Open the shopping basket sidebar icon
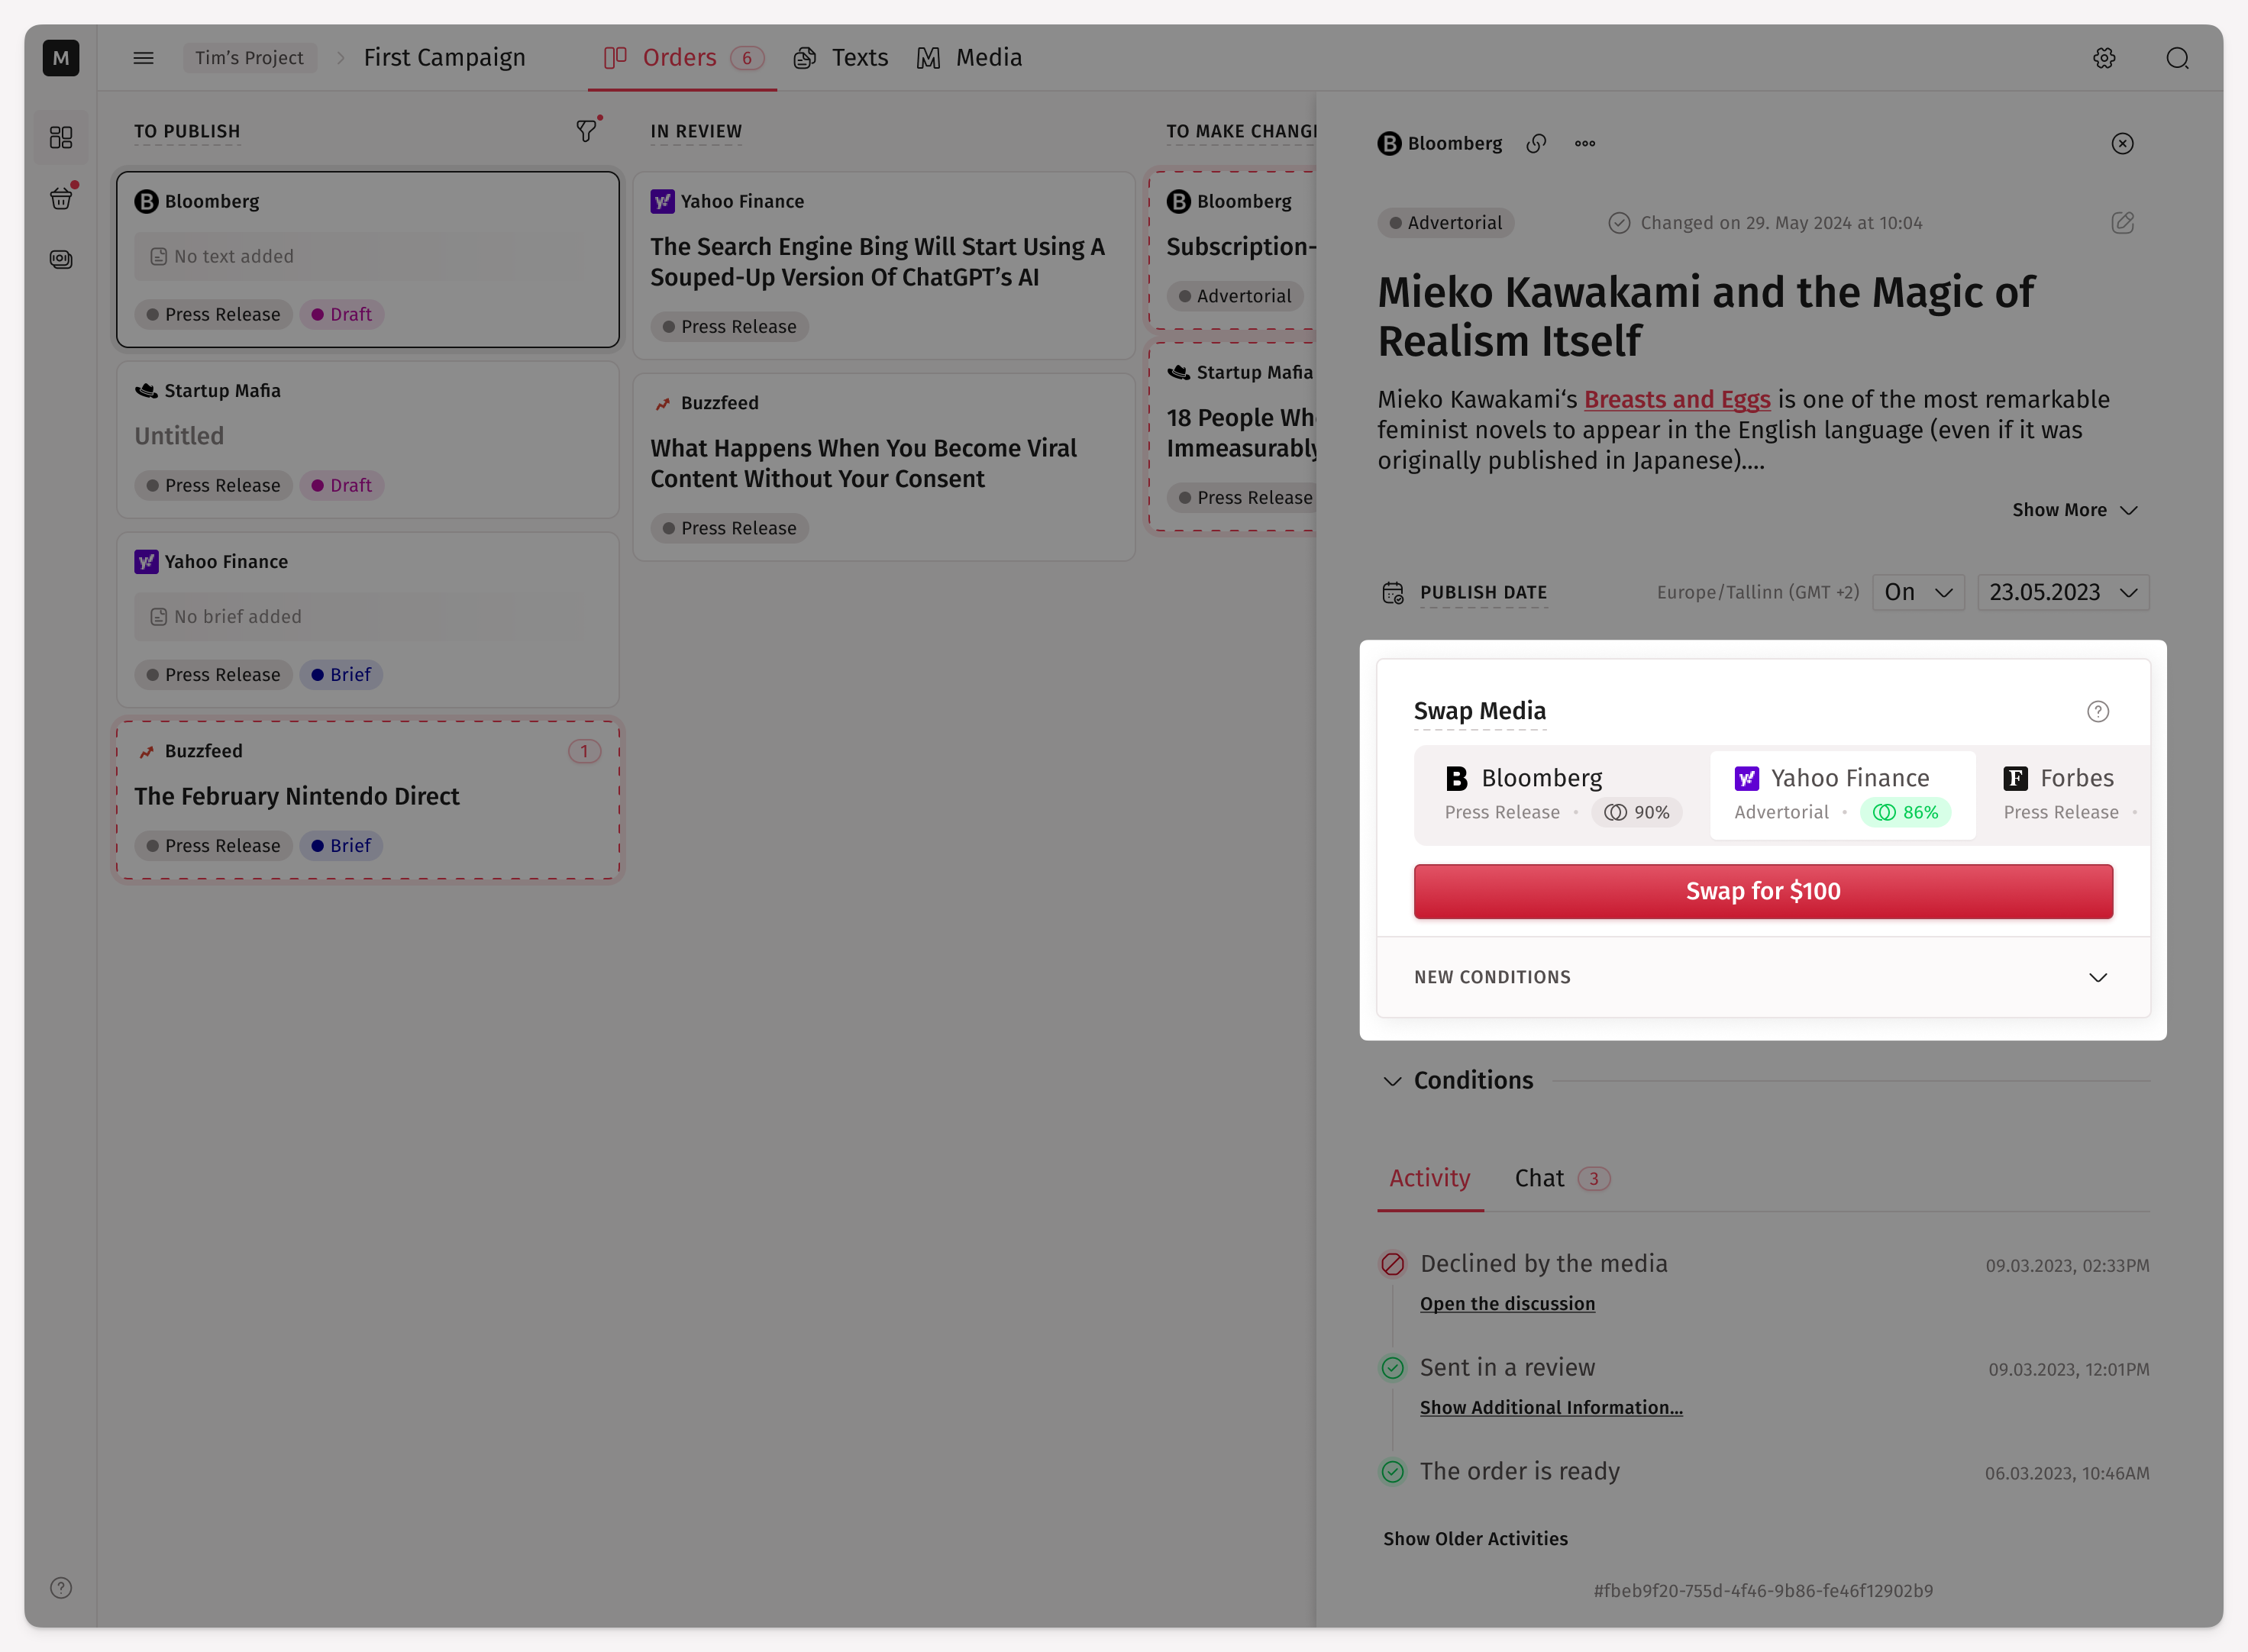The height and width of the screenshot is (1652, 2248). pos(61,198)
